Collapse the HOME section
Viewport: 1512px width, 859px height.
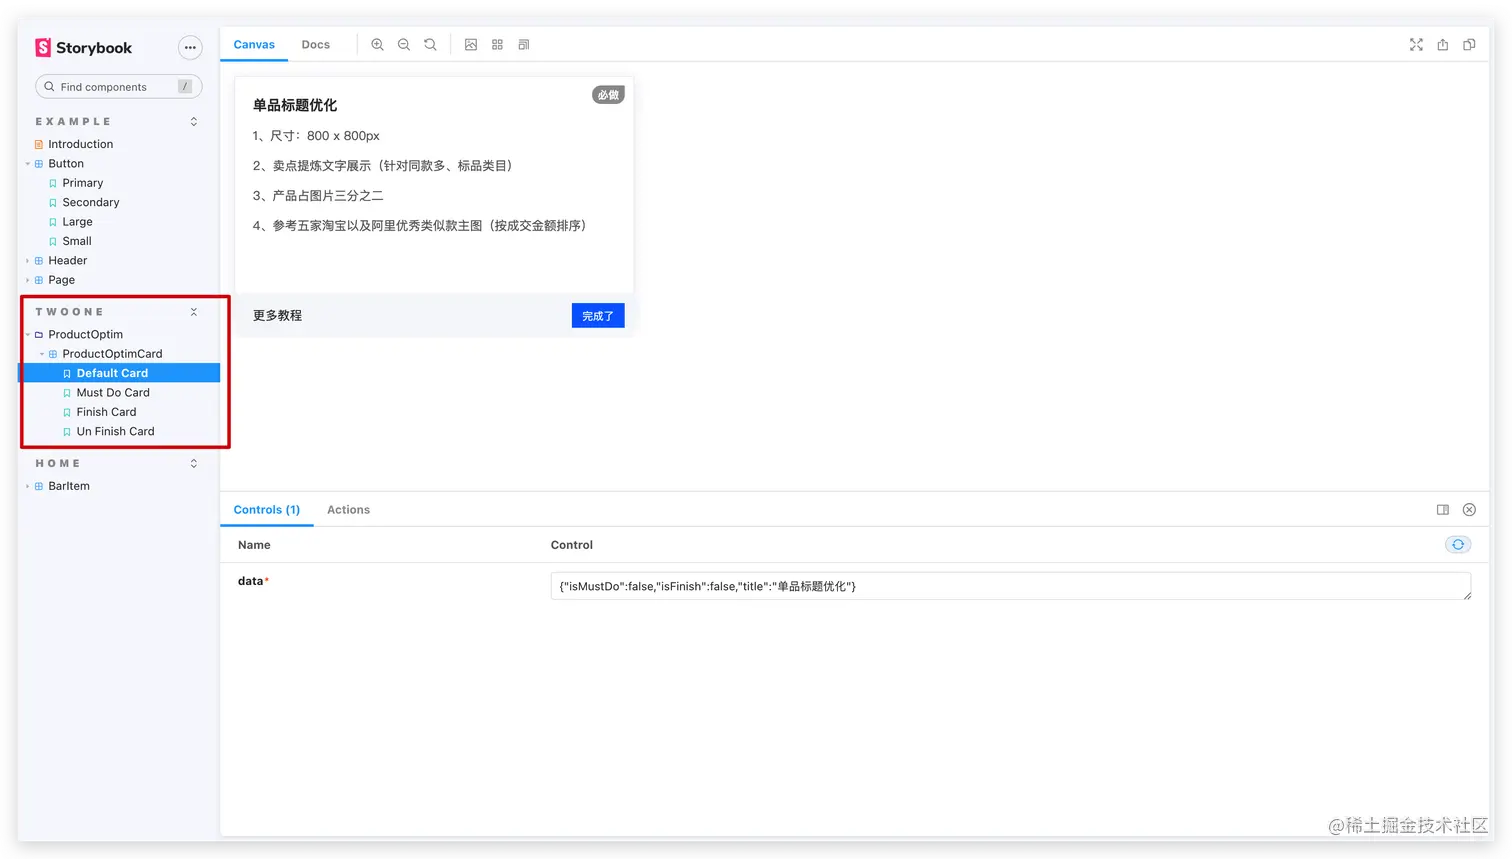(194, 464)
